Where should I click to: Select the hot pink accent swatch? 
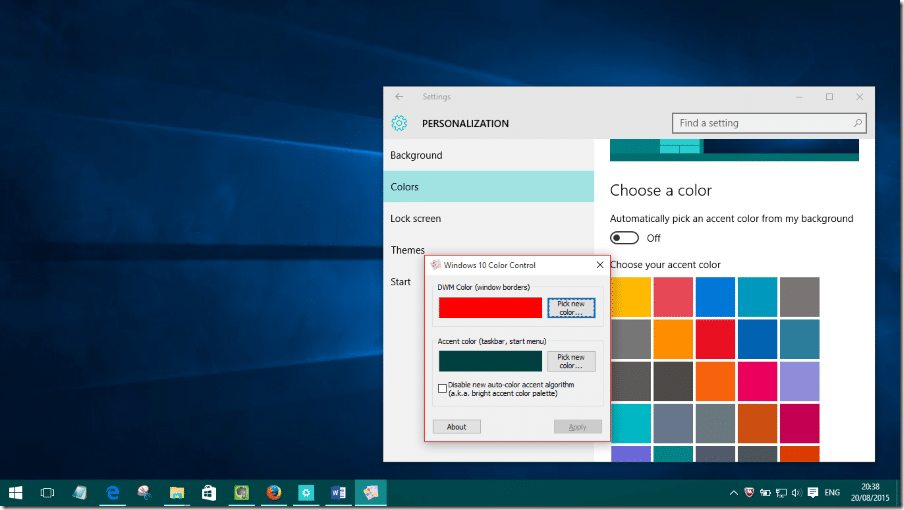pos(758,381)
